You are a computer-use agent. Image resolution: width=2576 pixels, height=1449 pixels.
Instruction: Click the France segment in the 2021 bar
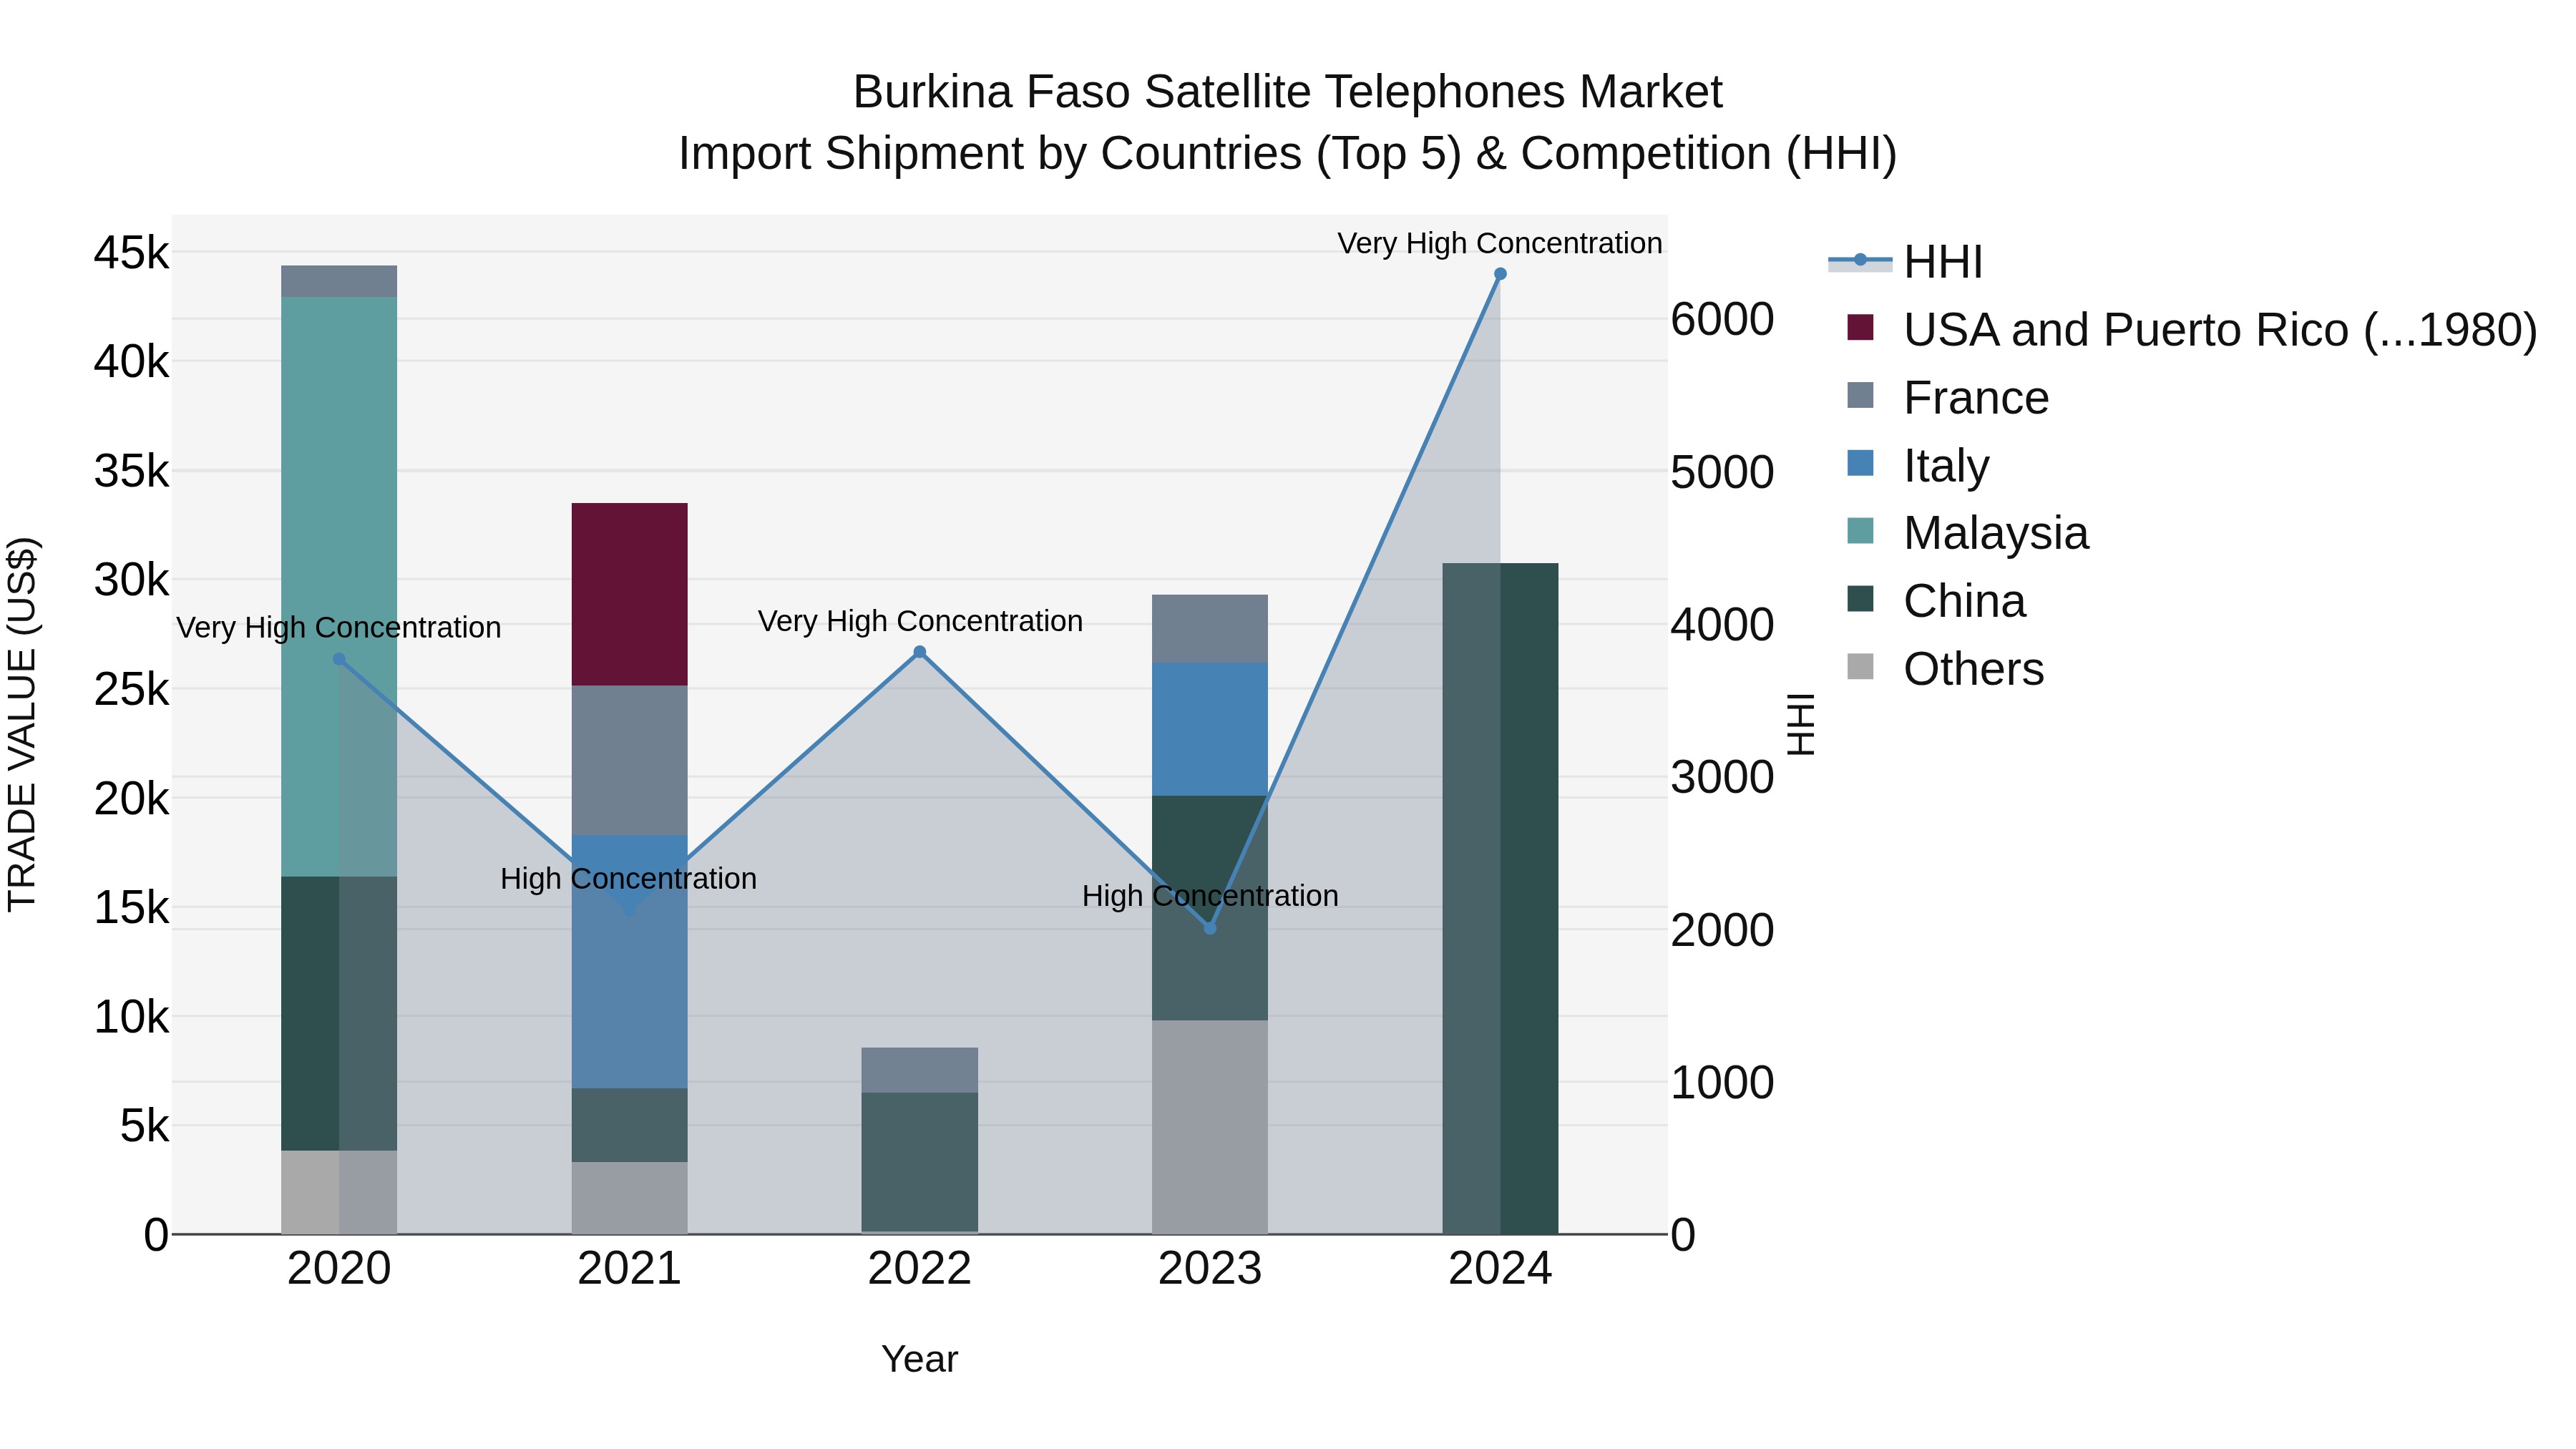point(629,761)
